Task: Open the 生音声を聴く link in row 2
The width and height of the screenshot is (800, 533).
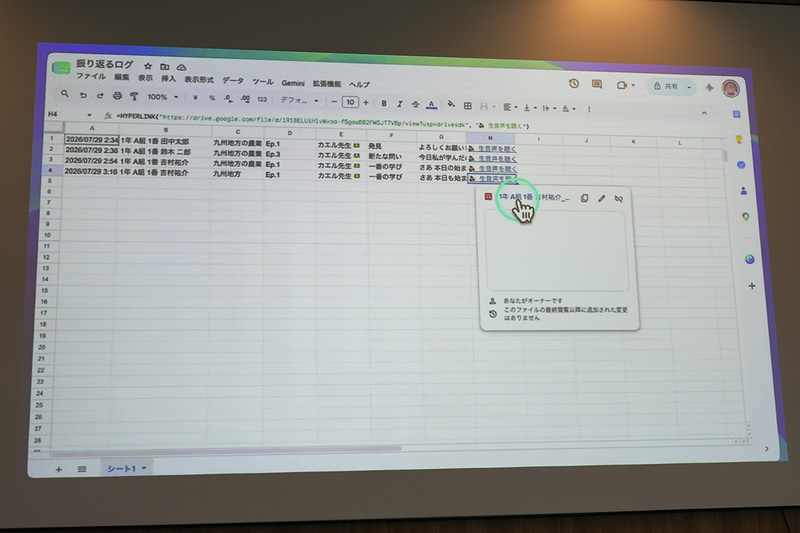Action: [x=497, y=159]
